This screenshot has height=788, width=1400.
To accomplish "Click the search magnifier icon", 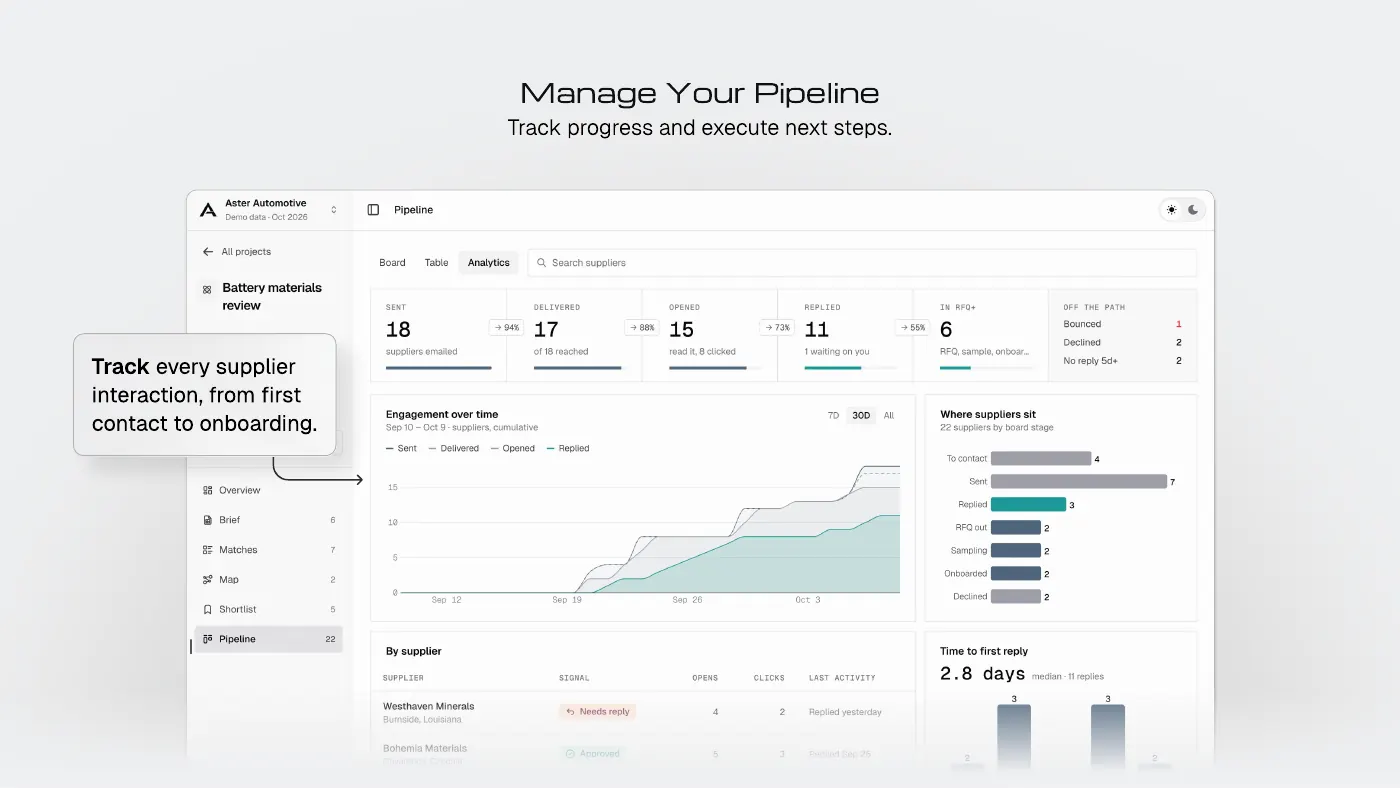I will tap(542, 263).
